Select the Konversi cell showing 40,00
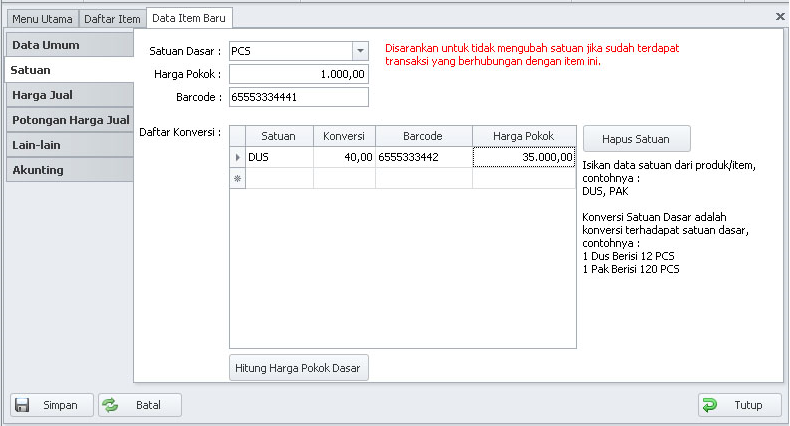 click(344, 157)
